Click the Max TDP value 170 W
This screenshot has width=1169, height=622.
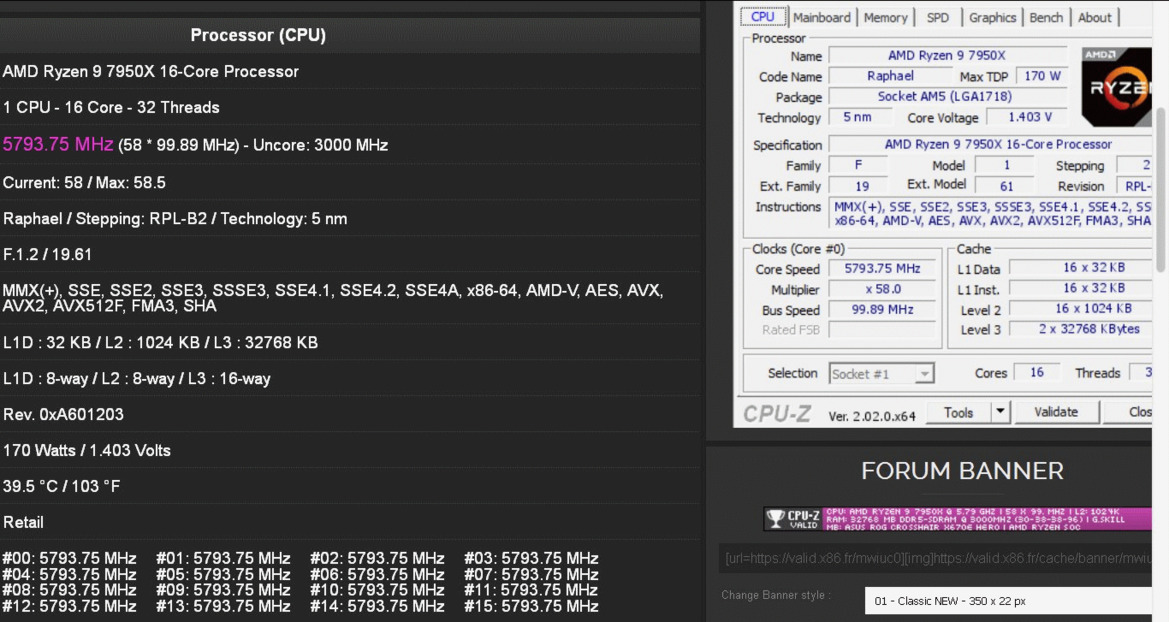pos(1042,76)
